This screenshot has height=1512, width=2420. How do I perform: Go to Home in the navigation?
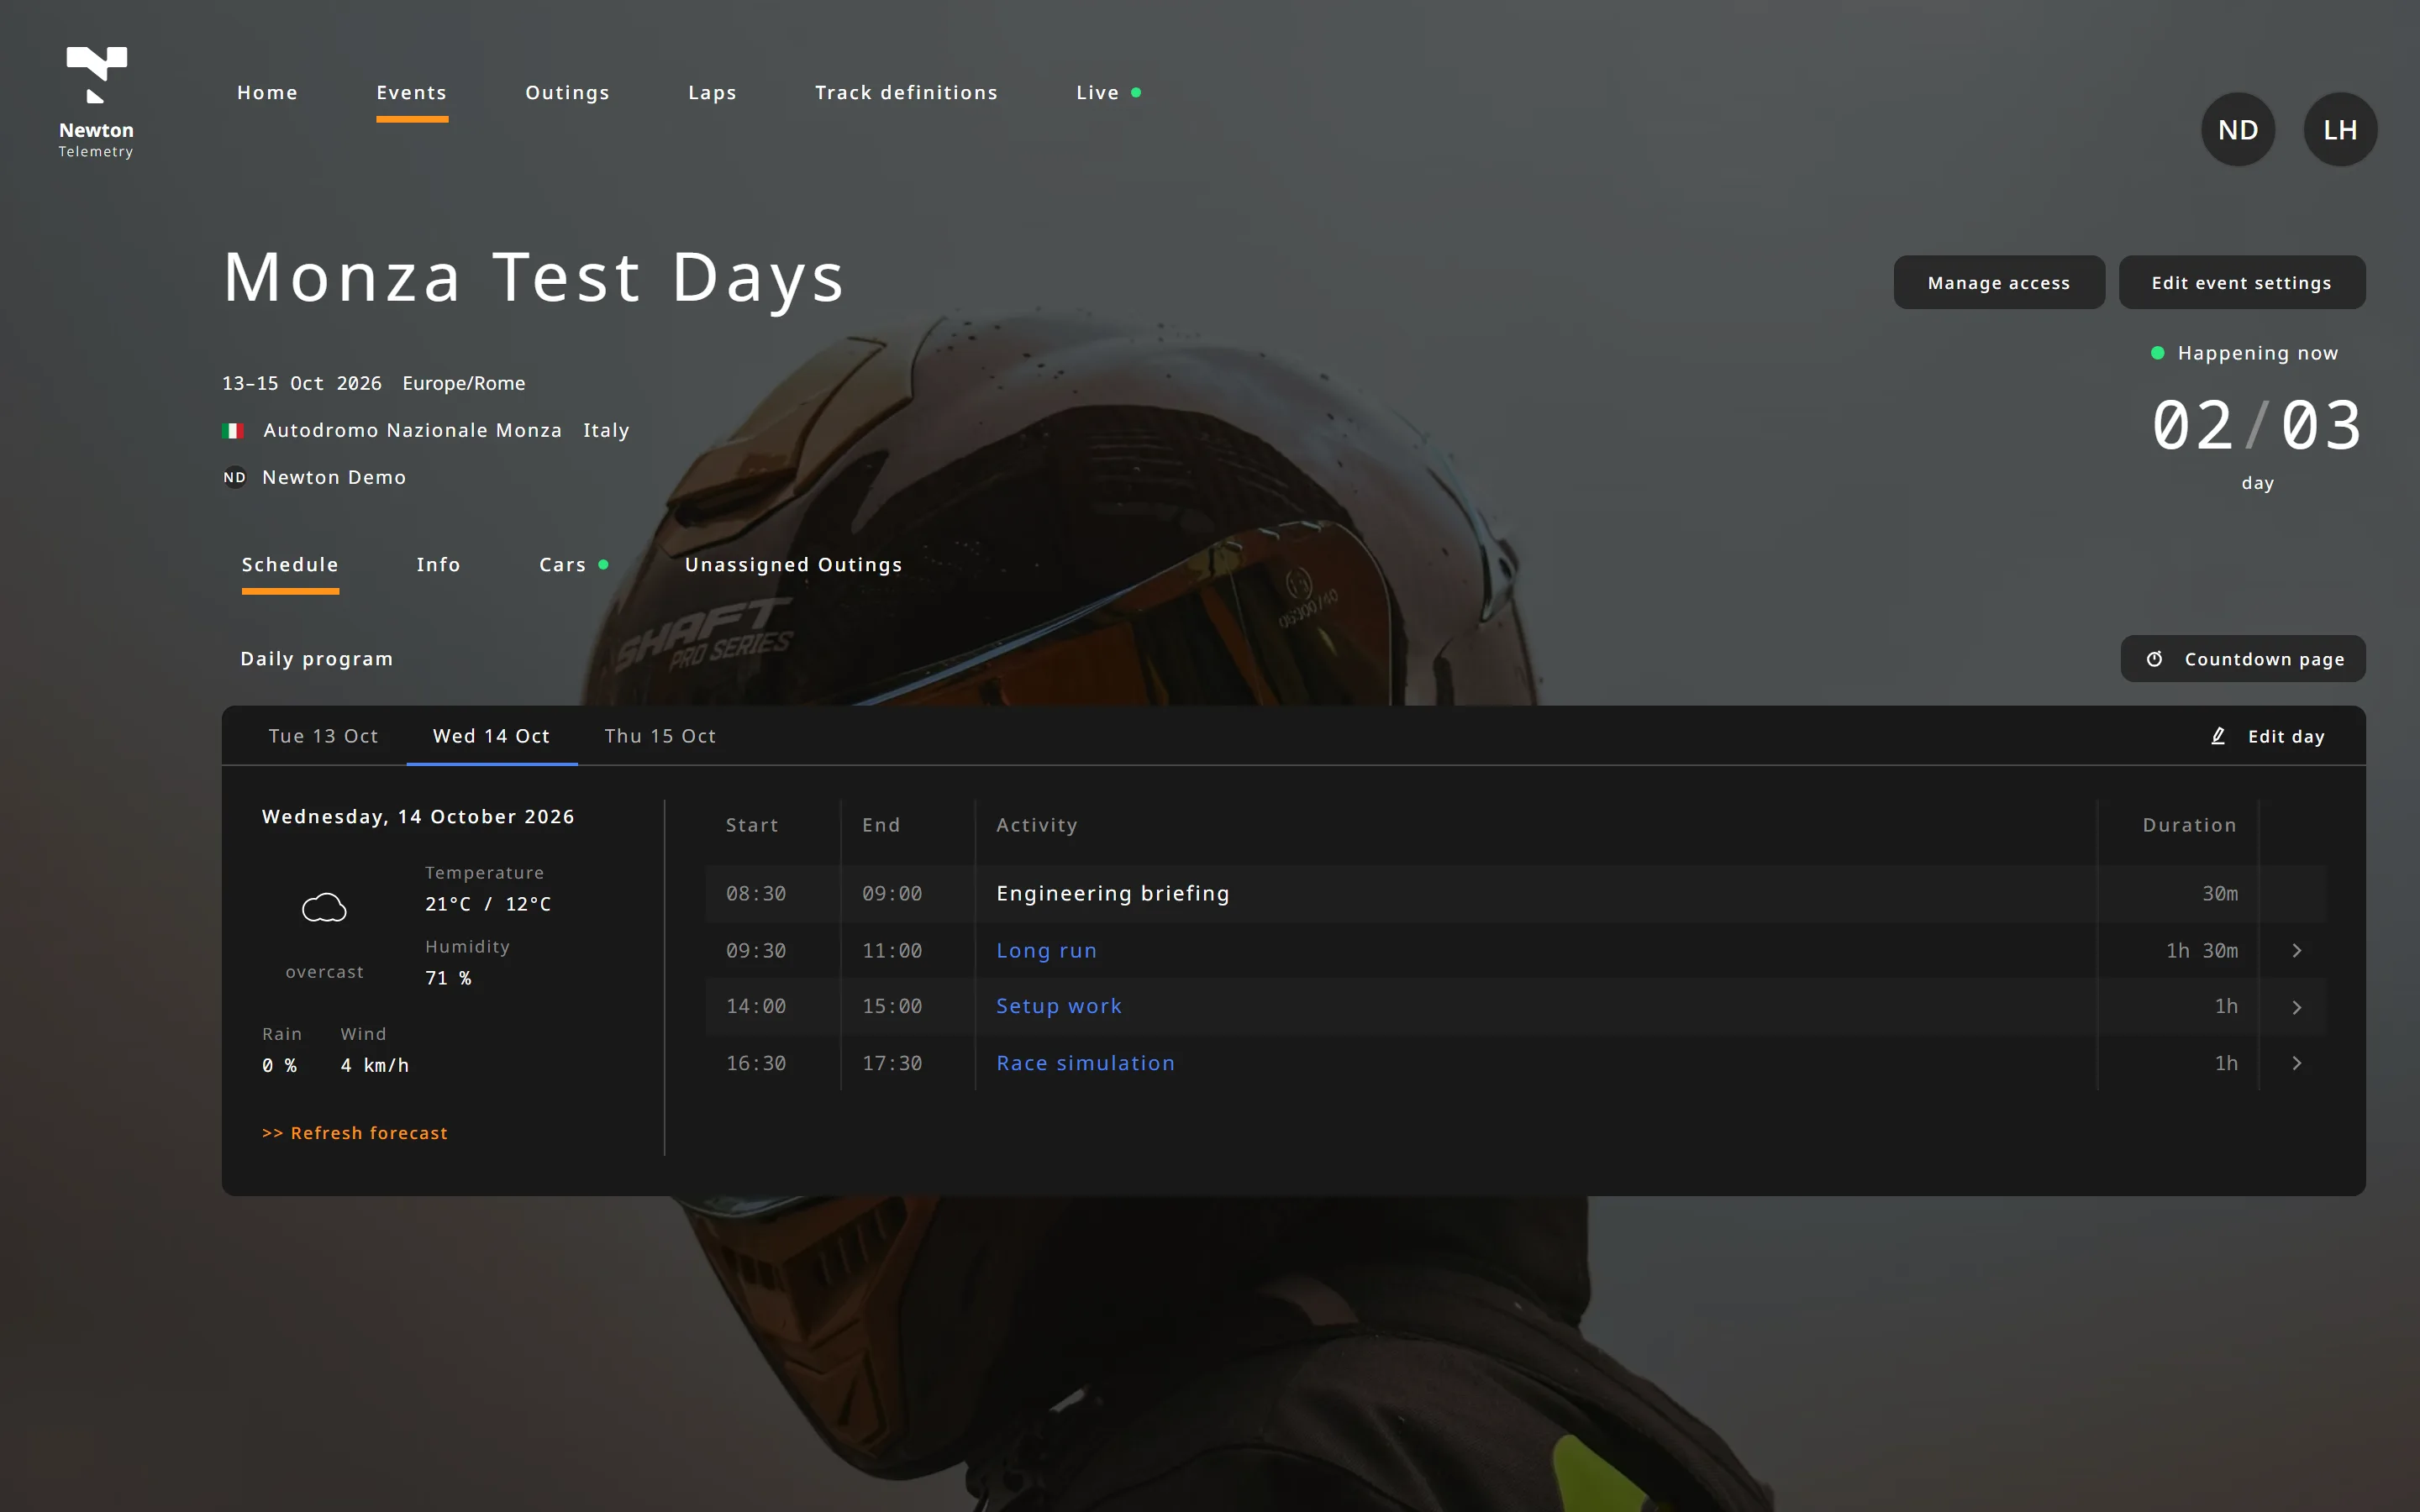point(267,93)
